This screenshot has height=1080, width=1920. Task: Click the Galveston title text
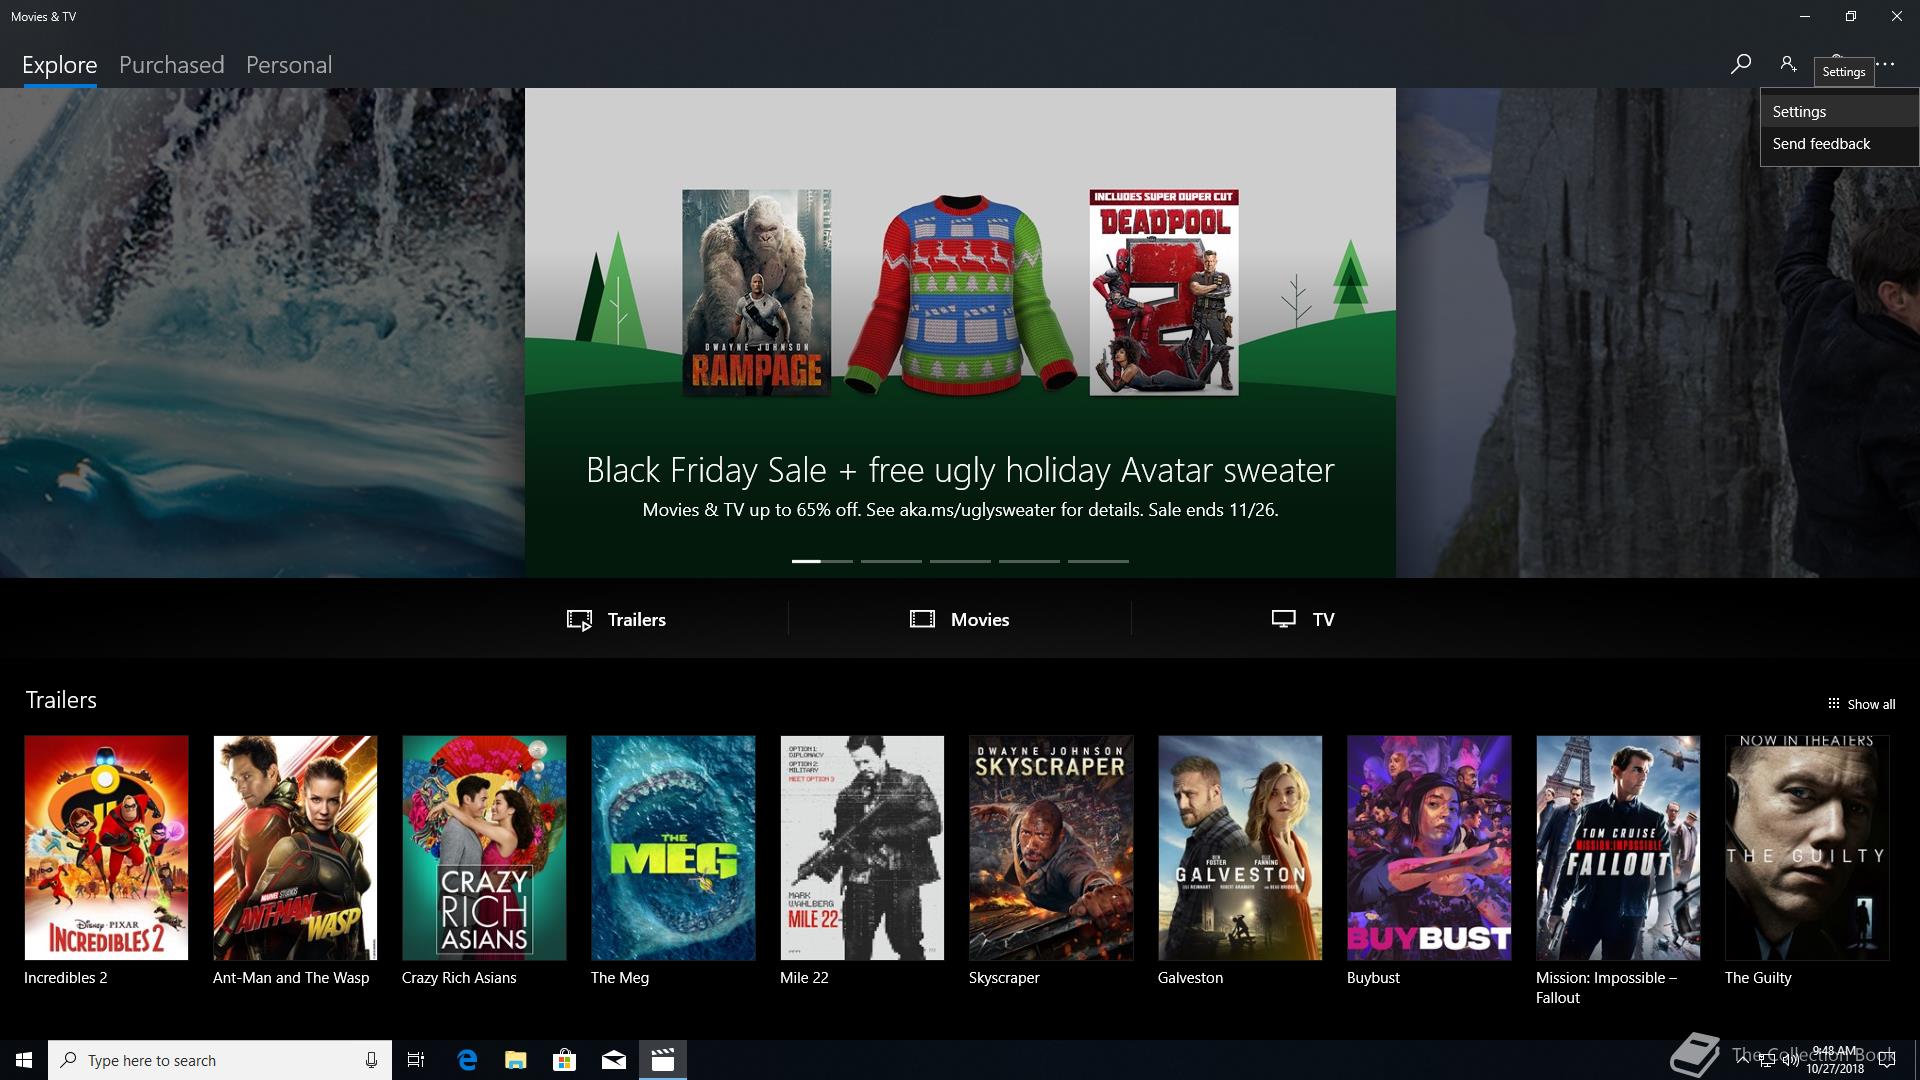click(1190, 978)
